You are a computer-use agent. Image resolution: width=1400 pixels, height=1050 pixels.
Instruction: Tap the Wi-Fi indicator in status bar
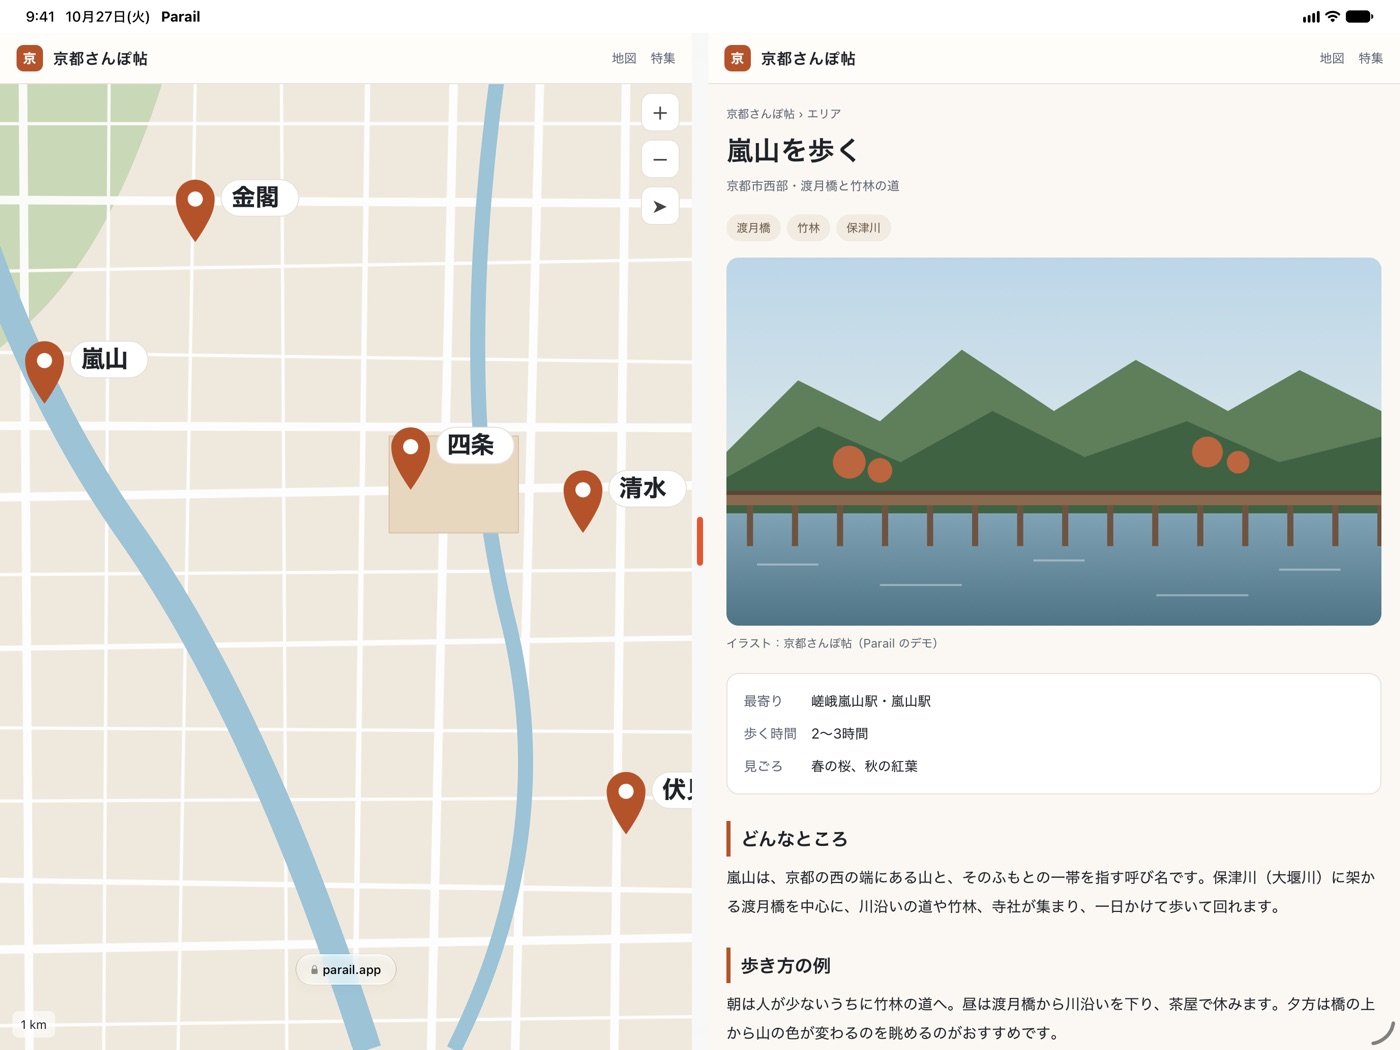point(1332,17)
